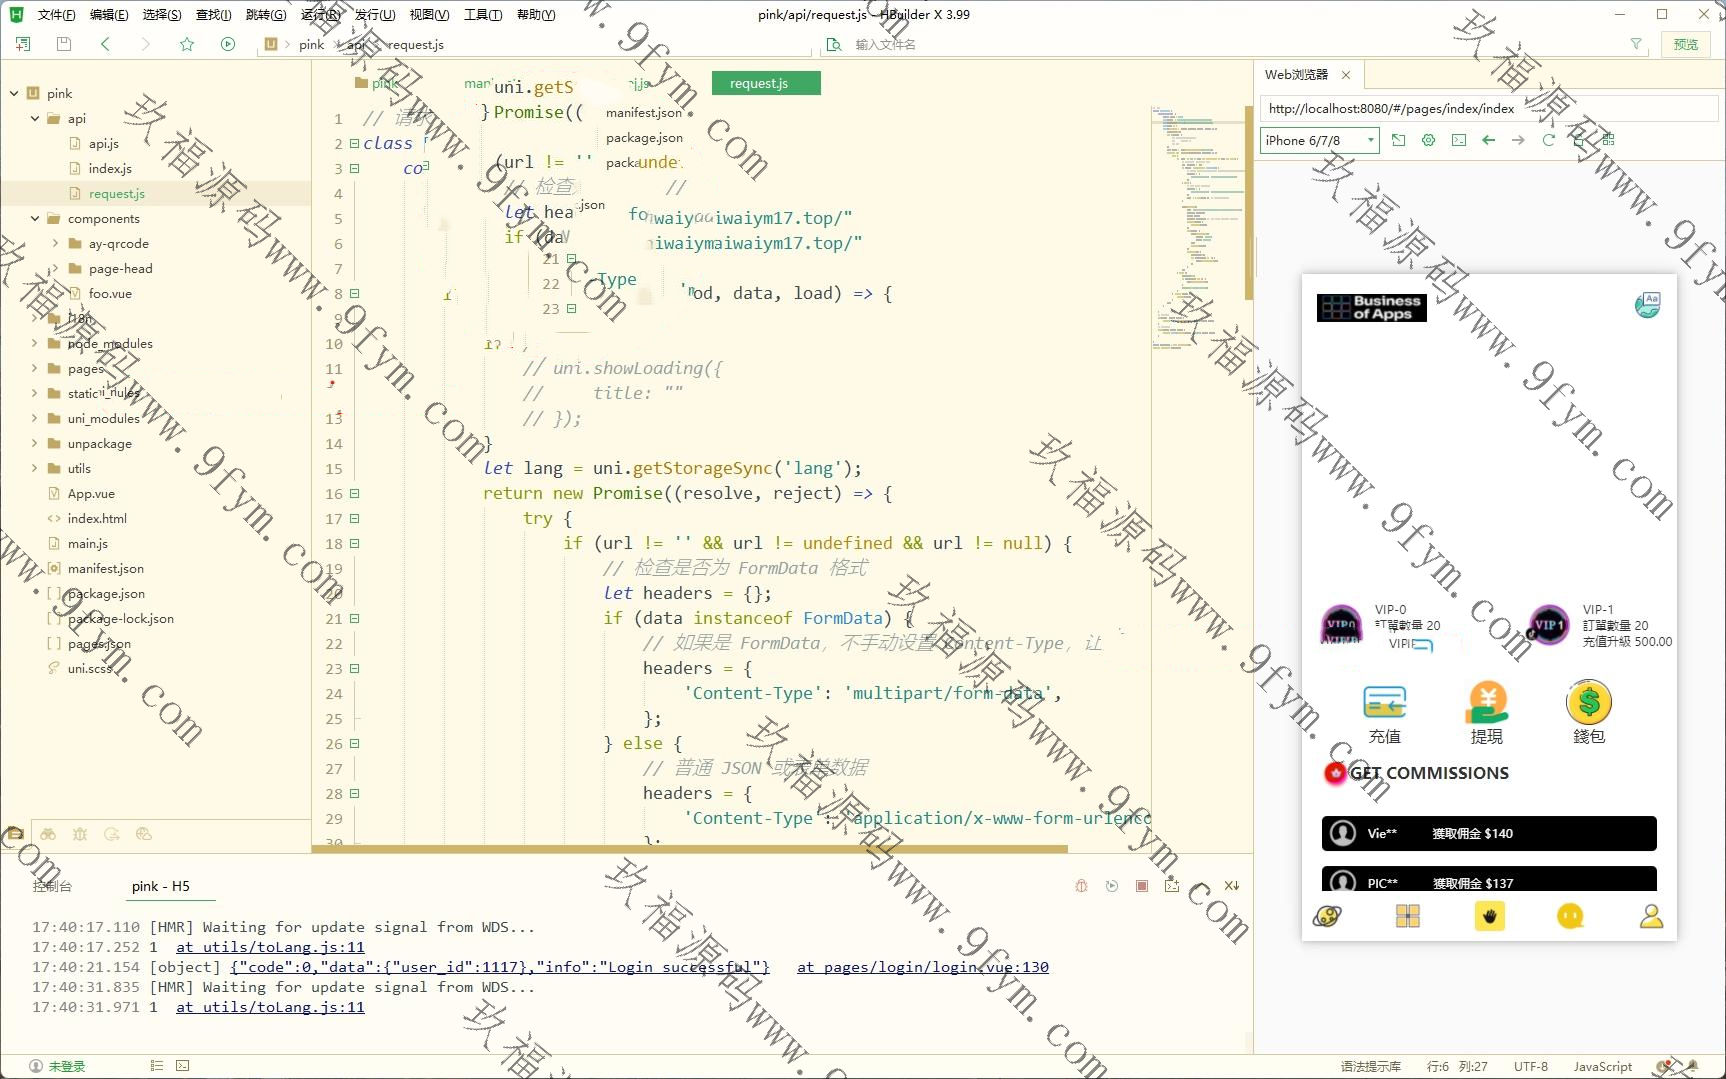Click the bookmark star icon in toolbar
This screenshot has width=1726, height=1079.
click(187, 44)
